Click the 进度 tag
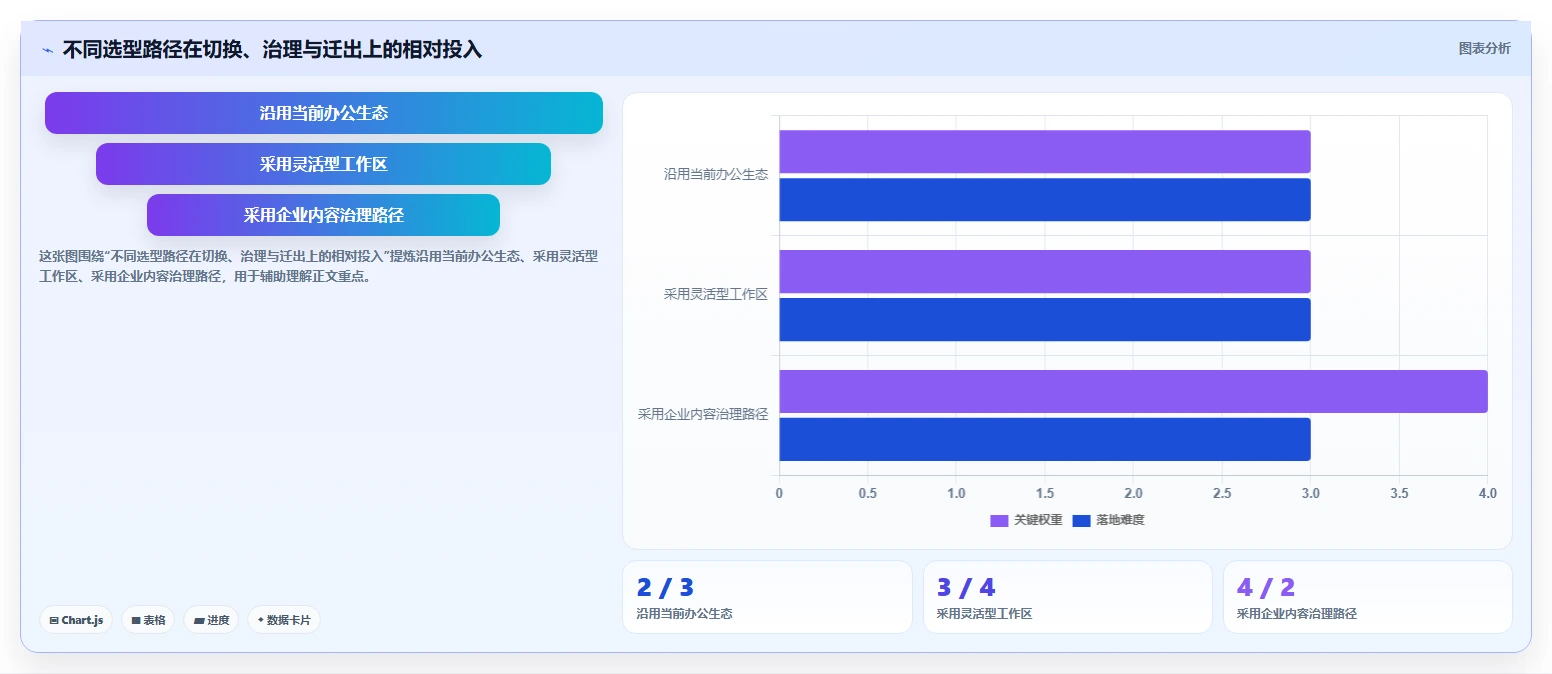Image resolution: width=1552 pixels, height=674 pixels. [211, 620]
